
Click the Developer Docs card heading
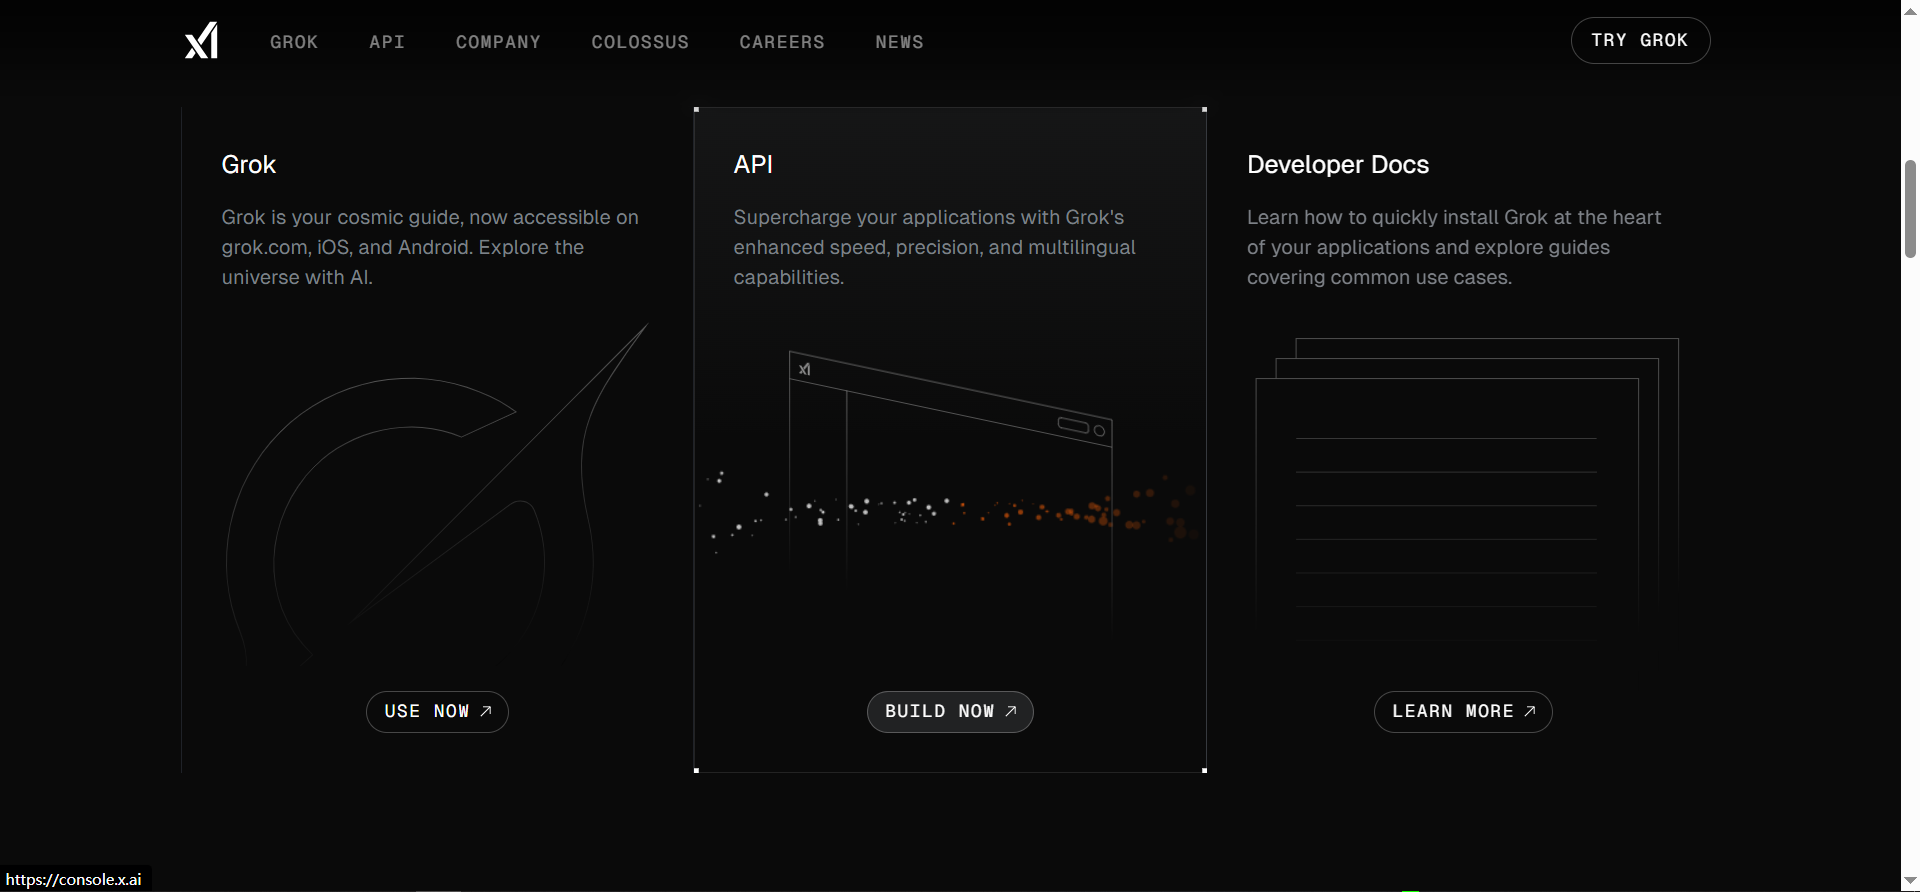tap(1338, 165)
